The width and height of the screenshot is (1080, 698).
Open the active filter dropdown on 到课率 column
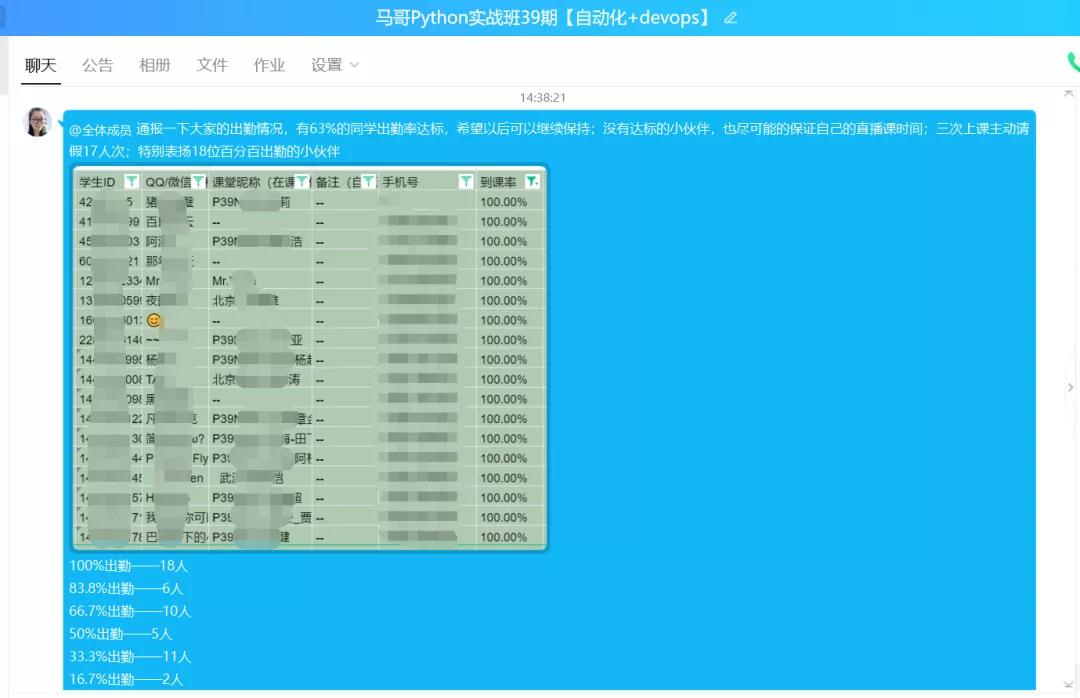[532, 181]
